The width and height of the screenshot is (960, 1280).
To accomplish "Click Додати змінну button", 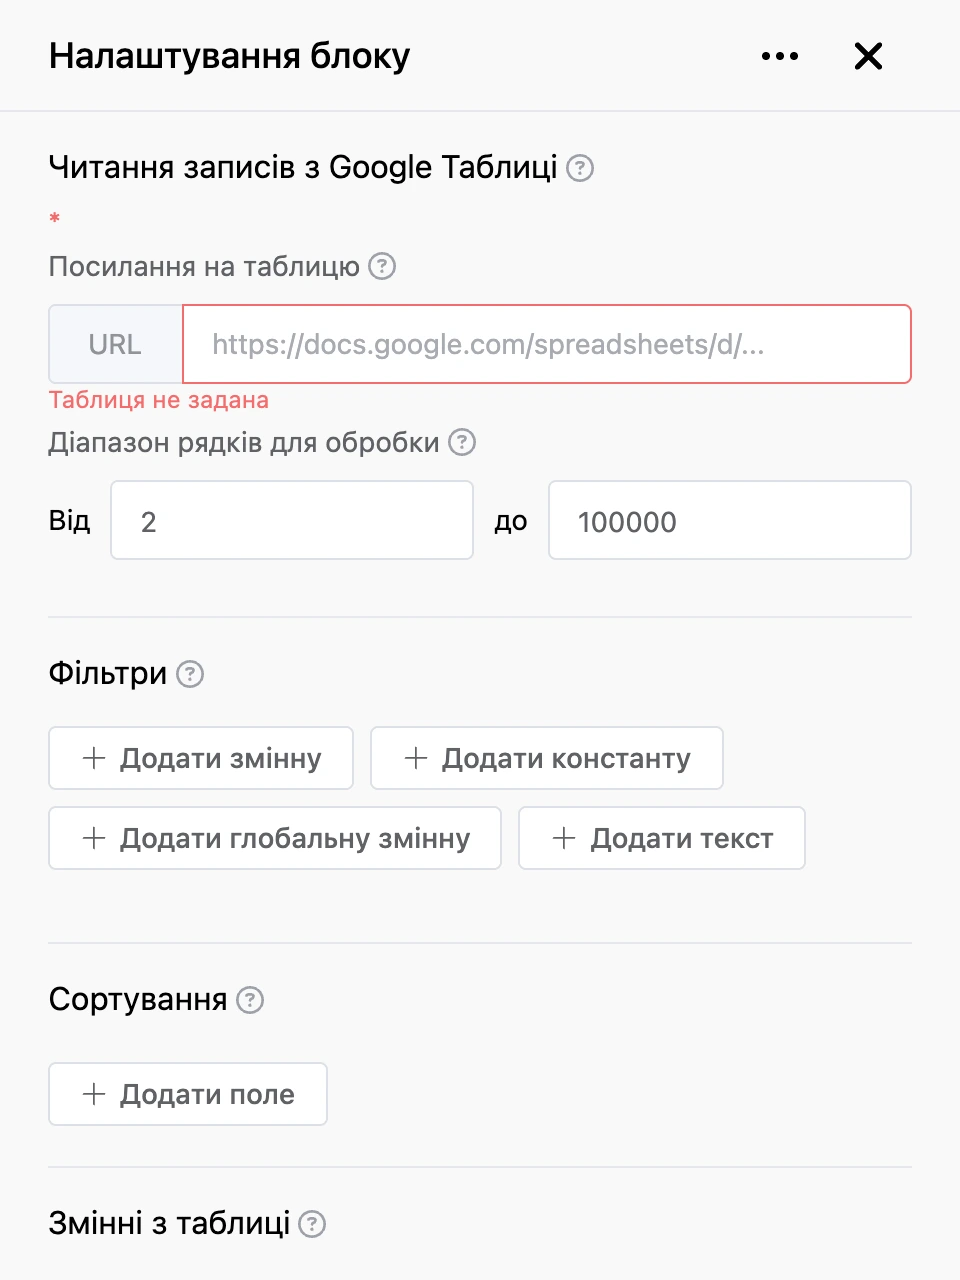I will tap(201, 758).
